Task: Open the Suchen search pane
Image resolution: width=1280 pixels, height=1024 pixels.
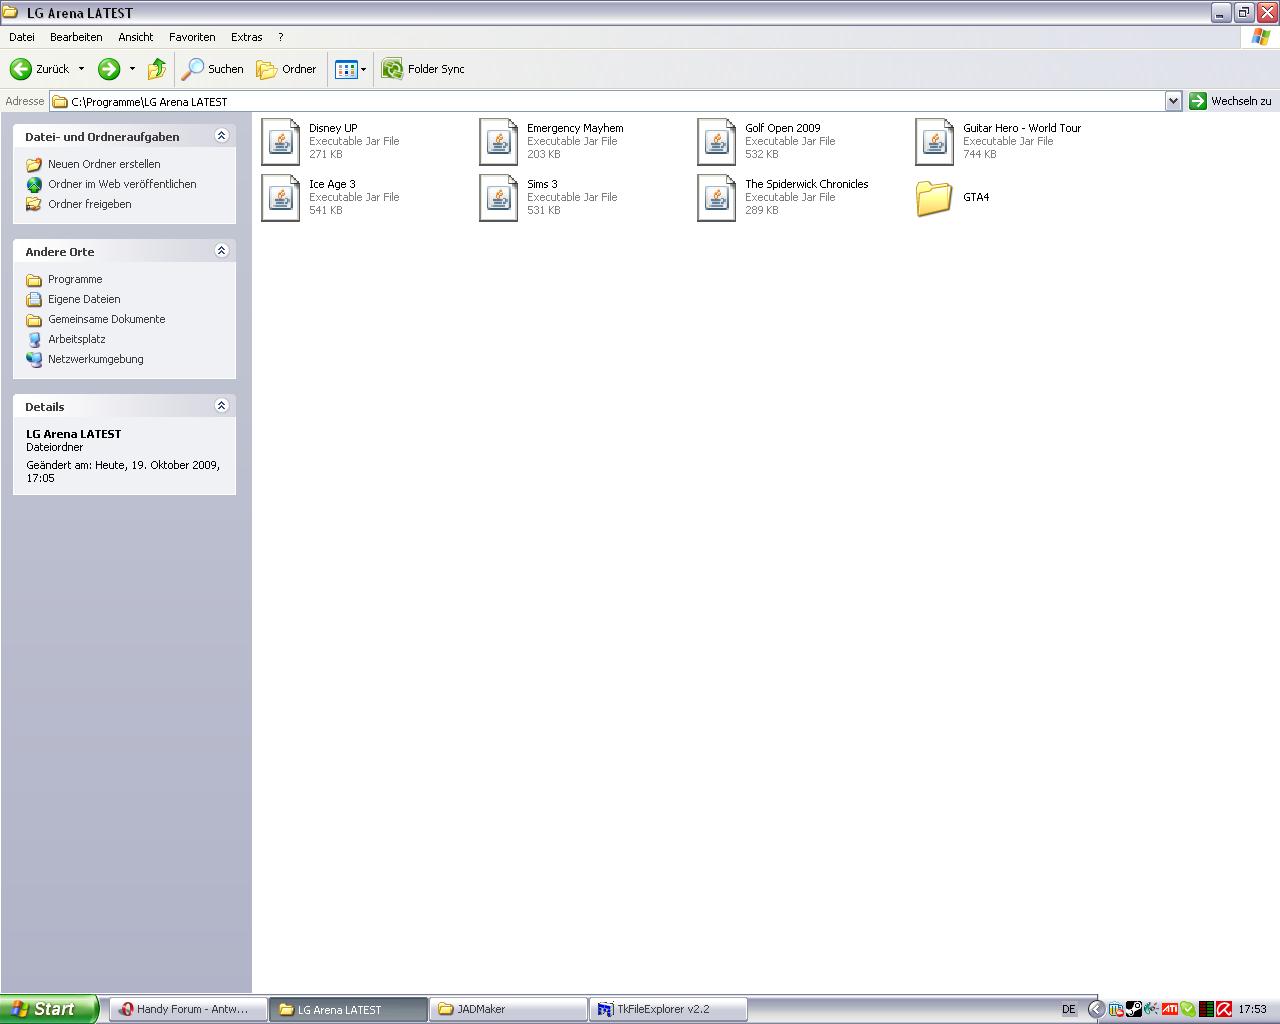Action: tap(213, 69)
